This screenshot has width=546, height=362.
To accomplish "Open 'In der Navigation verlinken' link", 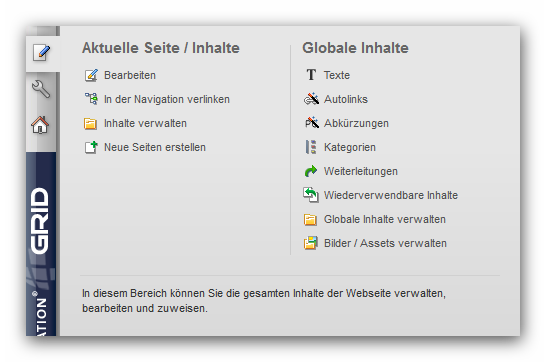I will [x=167, y=99].
